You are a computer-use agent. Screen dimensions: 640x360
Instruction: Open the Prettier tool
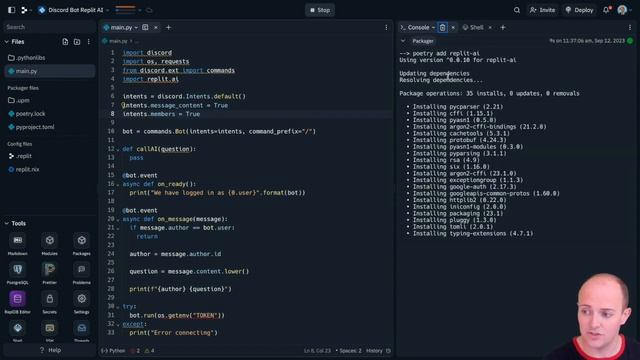pos(49,273)
